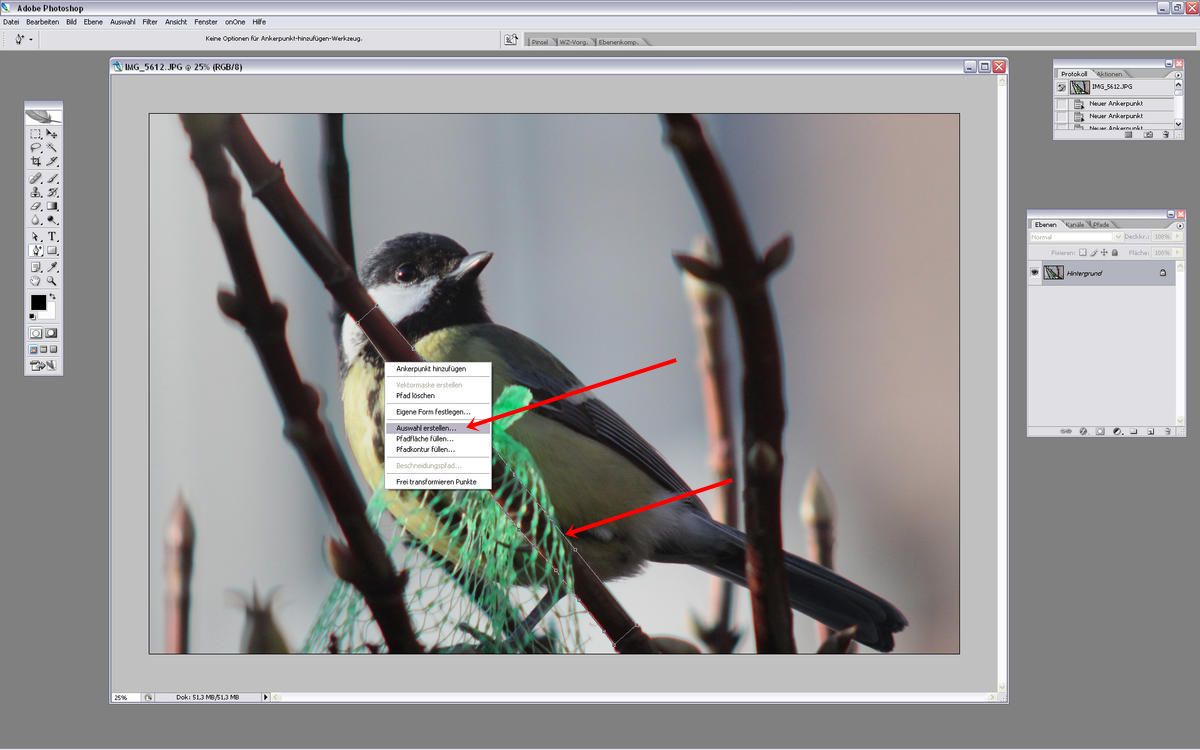Select the Lasso tool
The height and width of the screenshot is (750, 1200).
(35, 147)
